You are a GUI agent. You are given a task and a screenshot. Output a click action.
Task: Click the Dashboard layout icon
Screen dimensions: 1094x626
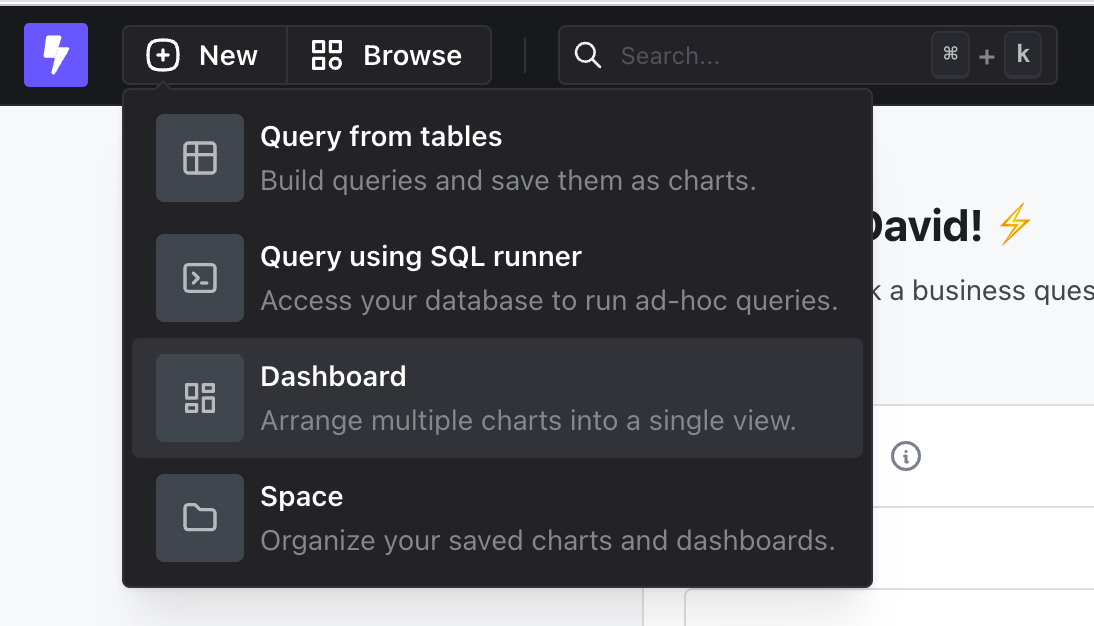[x=200, y=398]
